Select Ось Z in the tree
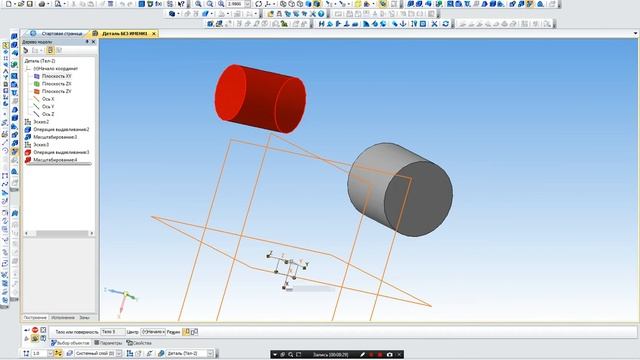This screenshot has width=640, height=360. coord(48,114)
